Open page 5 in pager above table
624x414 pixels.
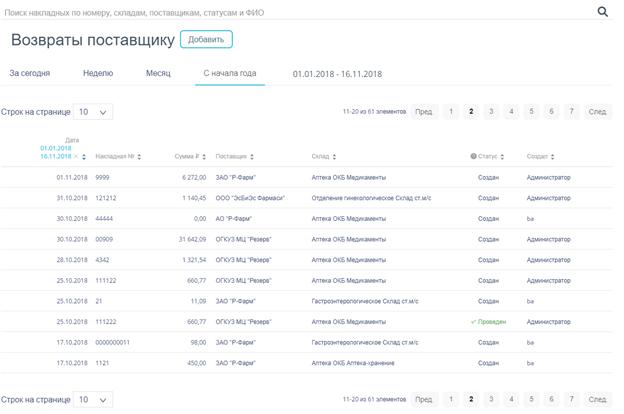point(531,111)
